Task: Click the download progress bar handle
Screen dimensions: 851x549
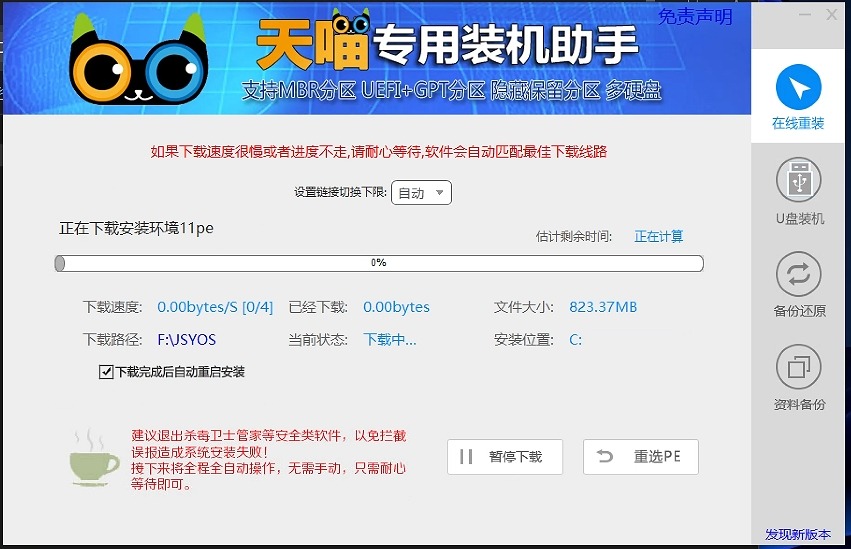Action: [60, 263]
